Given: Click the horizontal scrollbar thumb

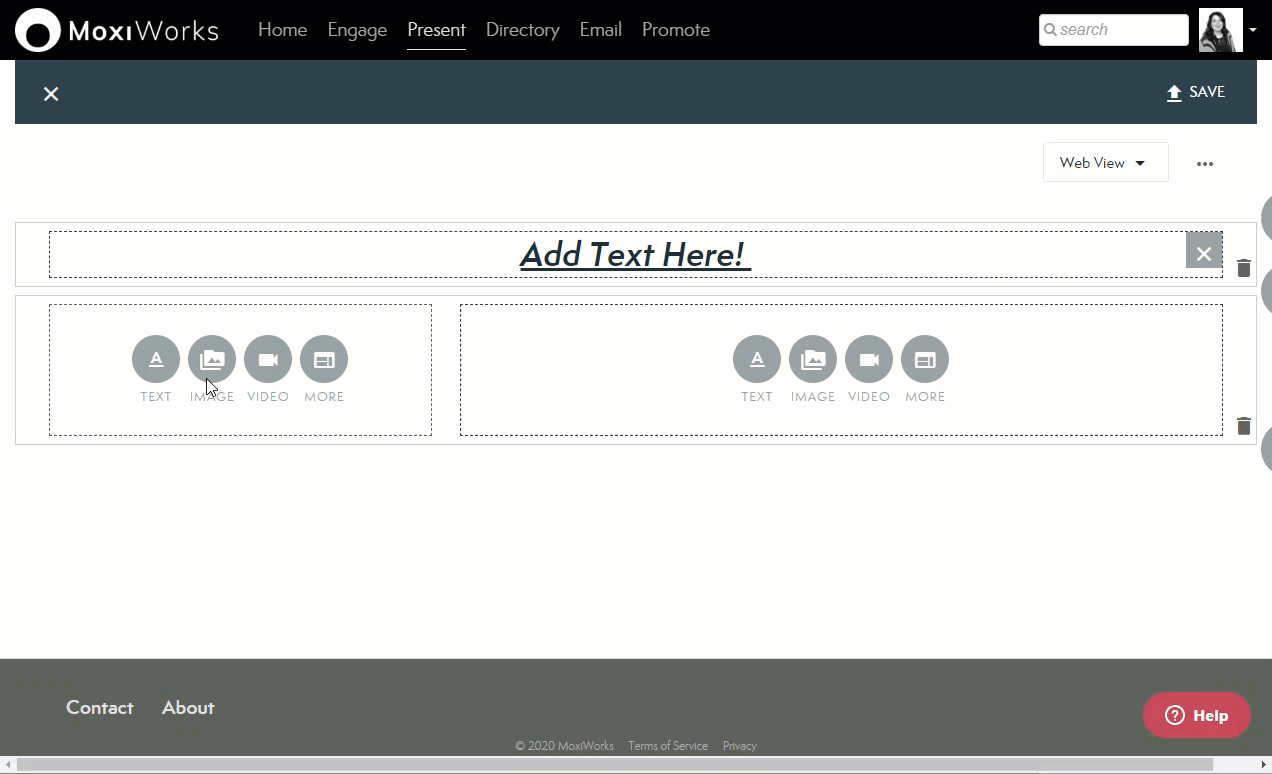Looking at the screenshot, I should 615,765.
